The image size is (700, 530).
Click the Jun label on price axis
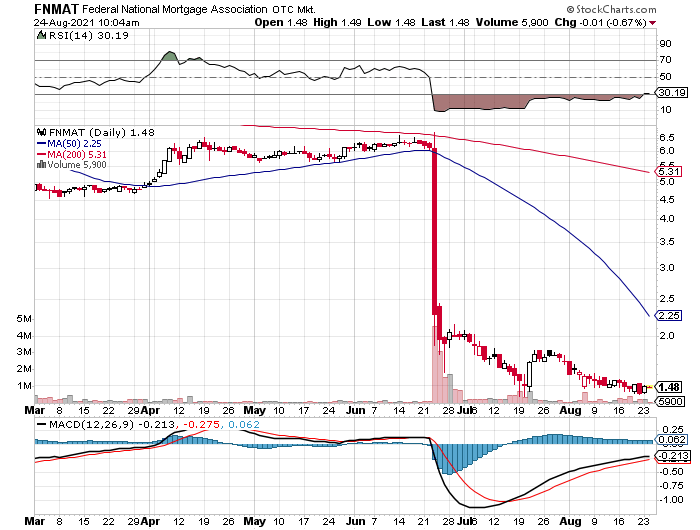point(356,410)
